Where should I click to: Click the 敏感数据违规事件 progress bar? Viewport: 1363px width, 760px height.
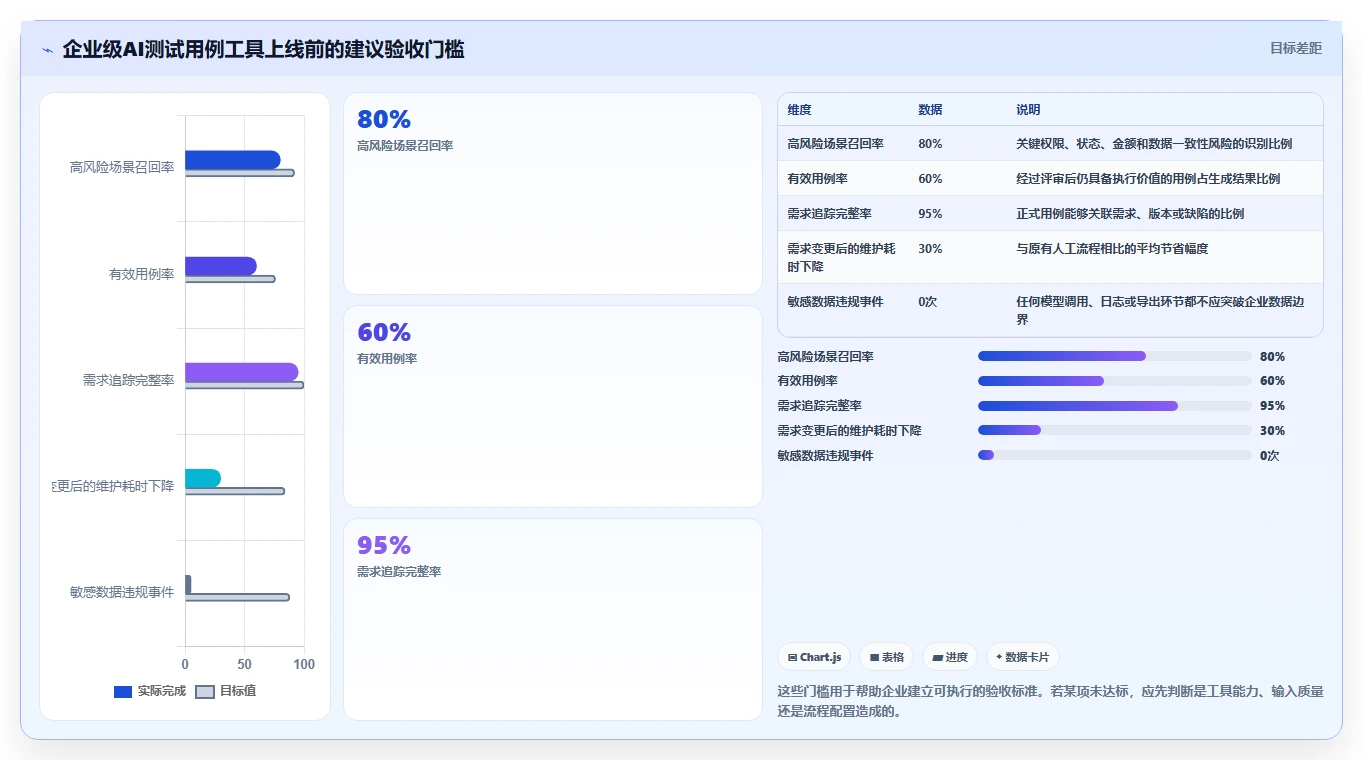pos(1115,455)
